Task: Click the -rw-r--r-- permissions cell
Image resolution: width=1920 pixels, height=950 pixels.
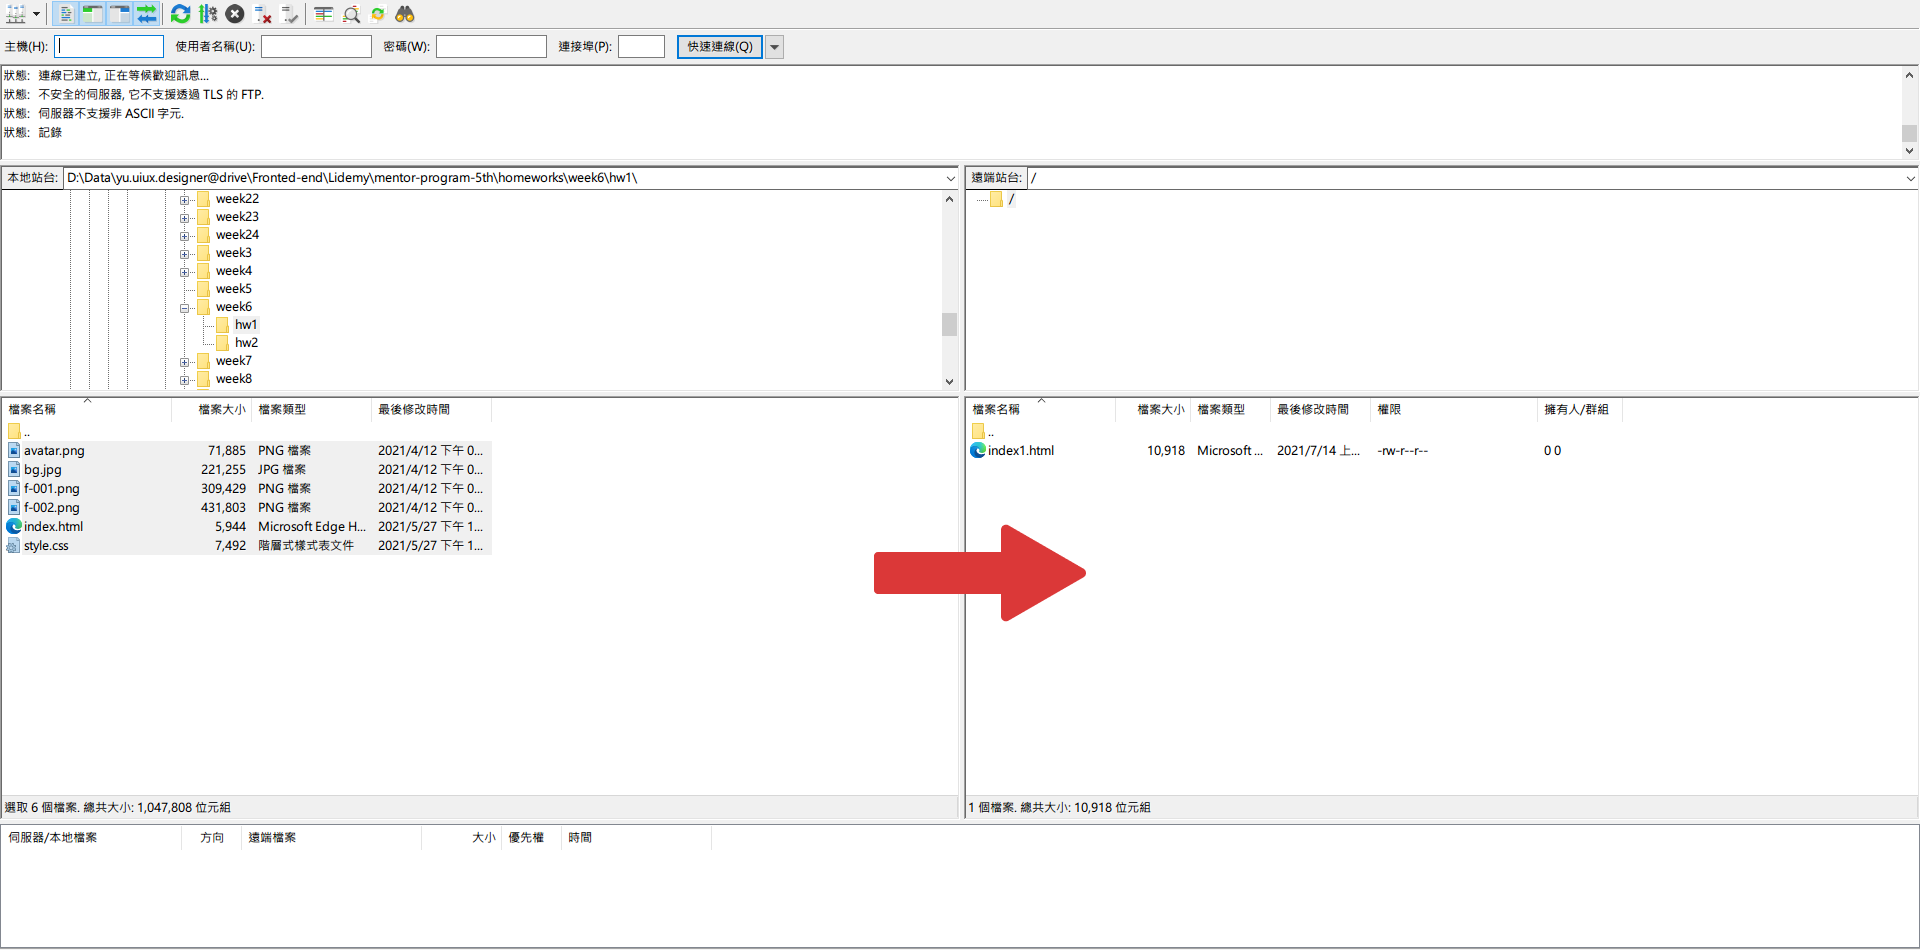Action: tap(1402, 451)
